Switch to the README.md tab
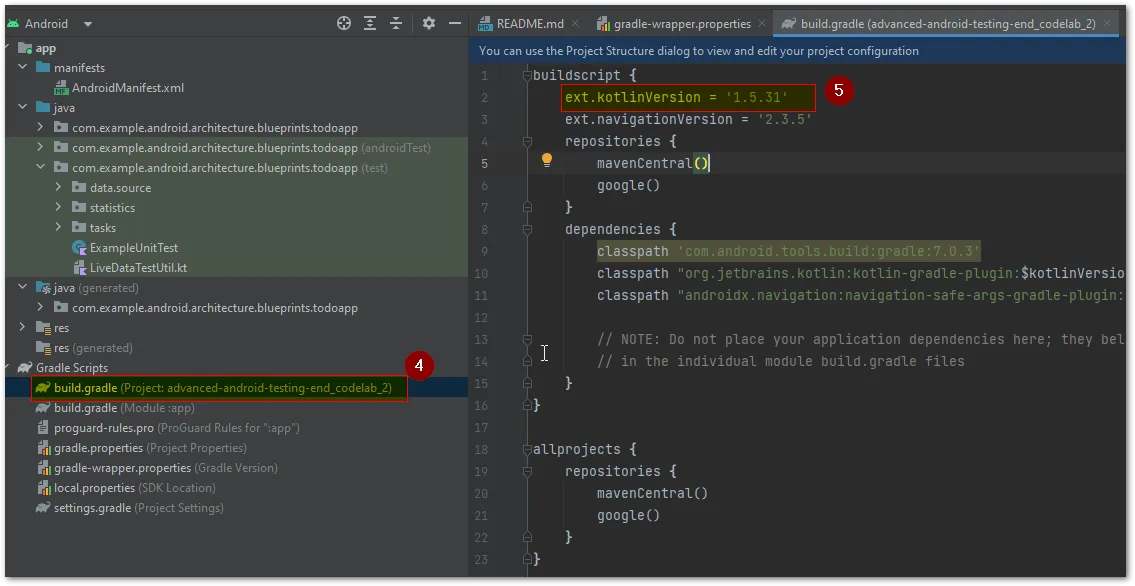The width and height of the screenshot is (1135, 586). pyautogui.click(x=529, y=24)
